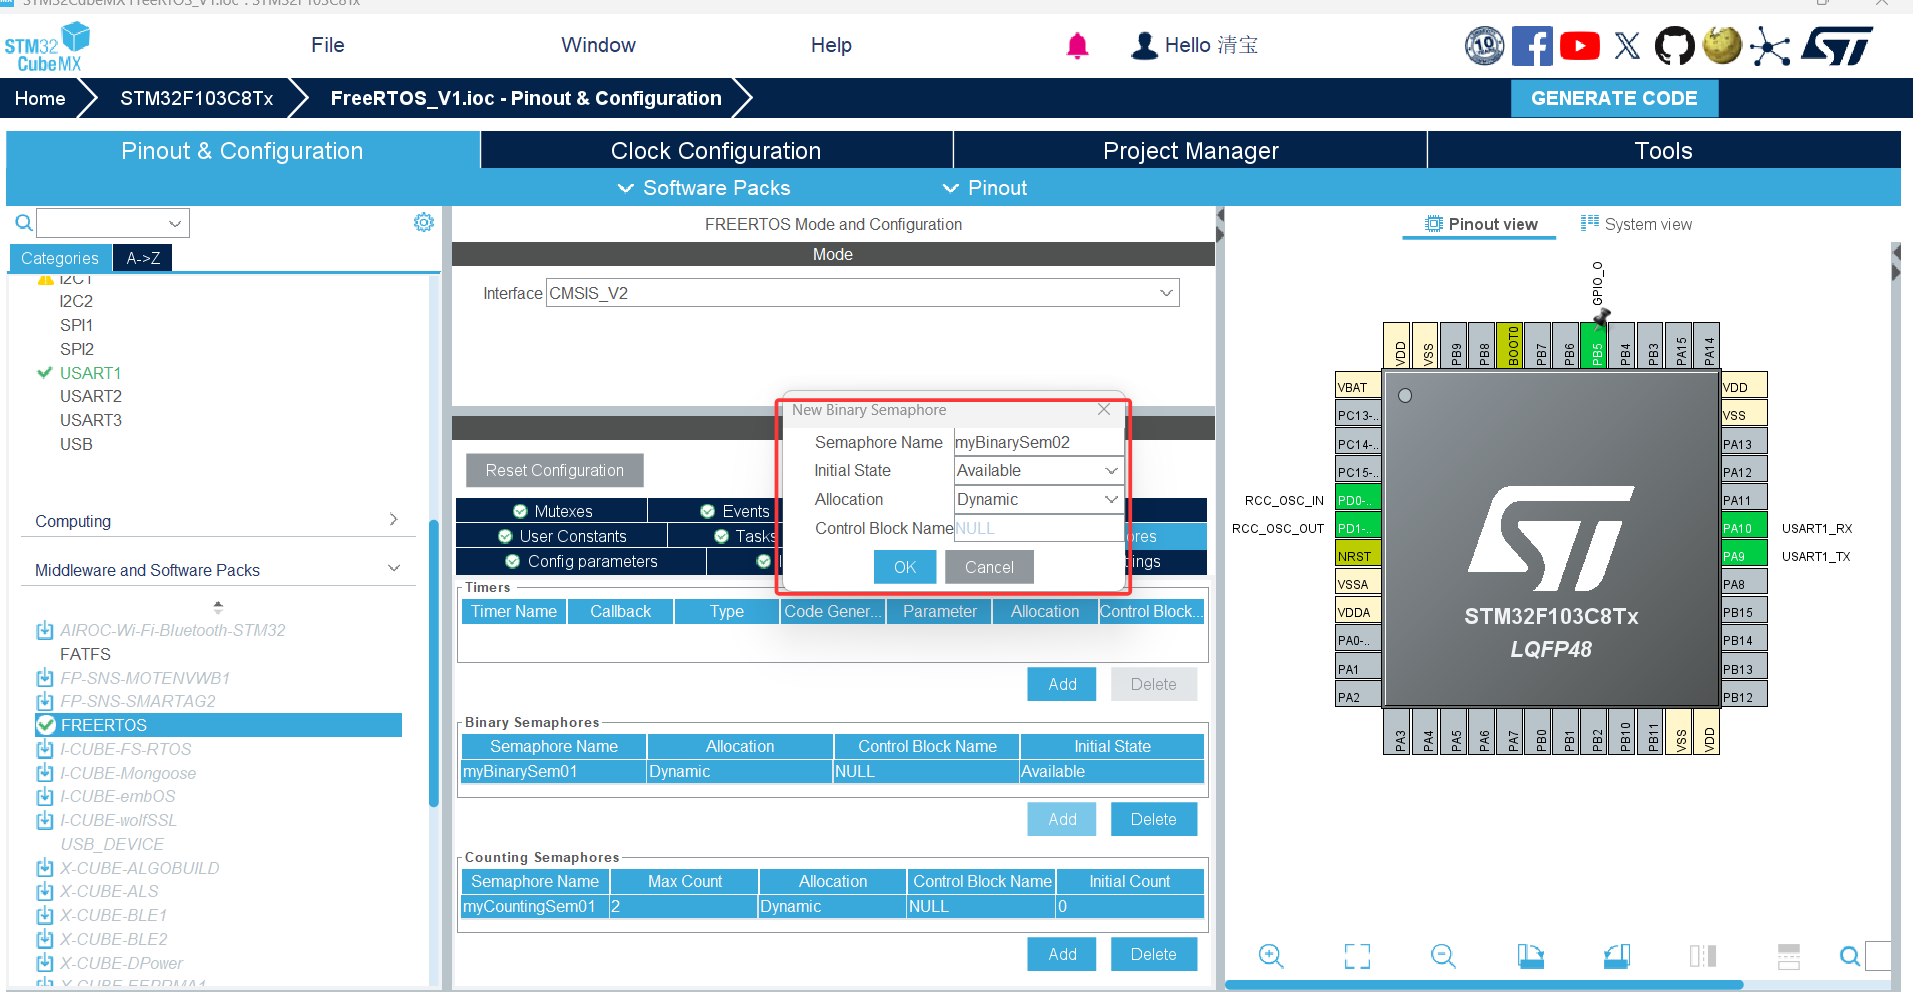Open the Window menu

tap(598, 45)
